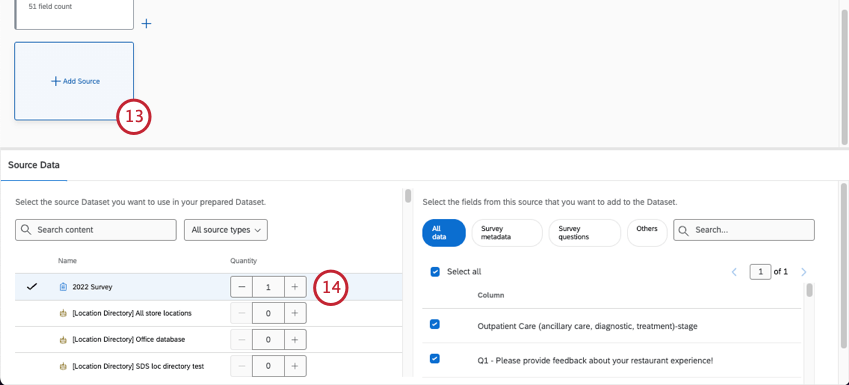Image resolution: width=849 pixels, height=385 pixels.
Task: Click the Office database directory icon
Action: (x=63, y=340)
